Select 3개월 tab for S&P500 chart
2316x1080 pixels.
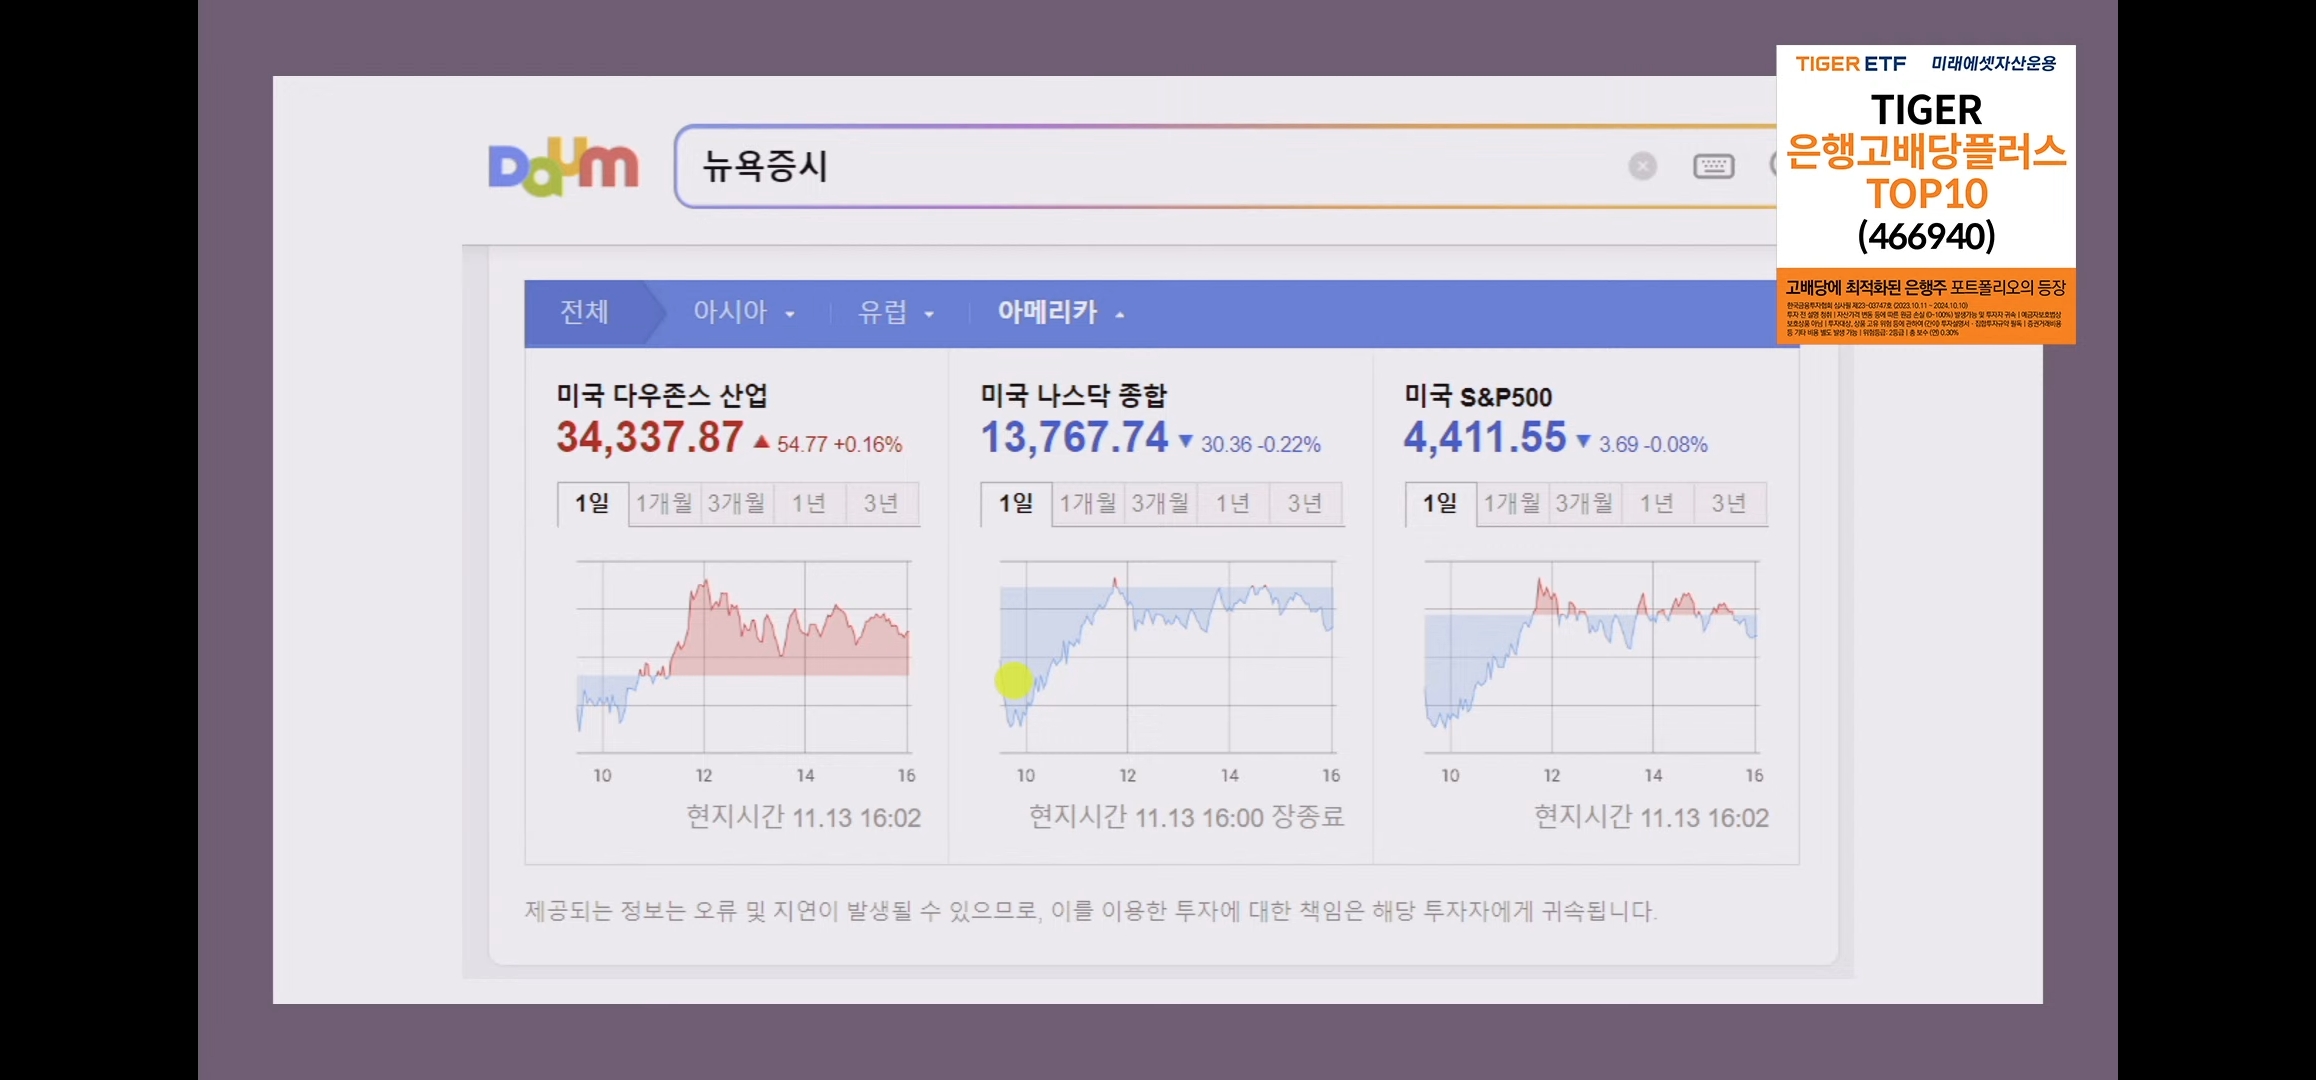(x=1584, y=503)
